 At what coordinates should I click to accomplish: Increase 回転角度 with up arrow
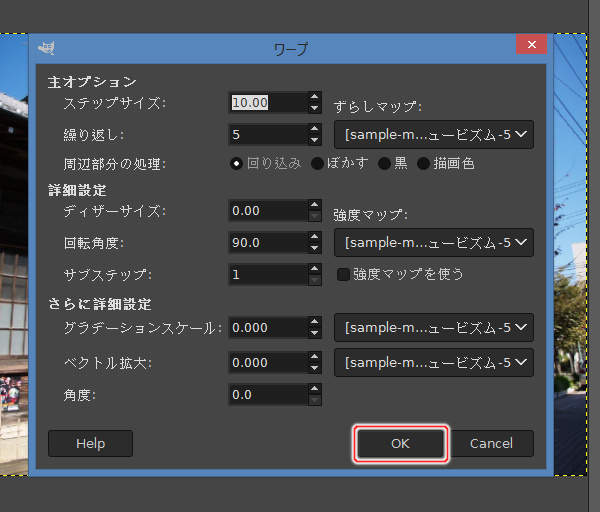[x=315, y=237]
